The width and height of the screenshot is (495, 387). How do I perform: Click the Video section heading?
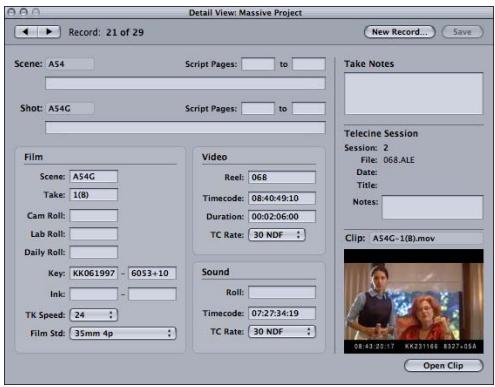[214, 157]
